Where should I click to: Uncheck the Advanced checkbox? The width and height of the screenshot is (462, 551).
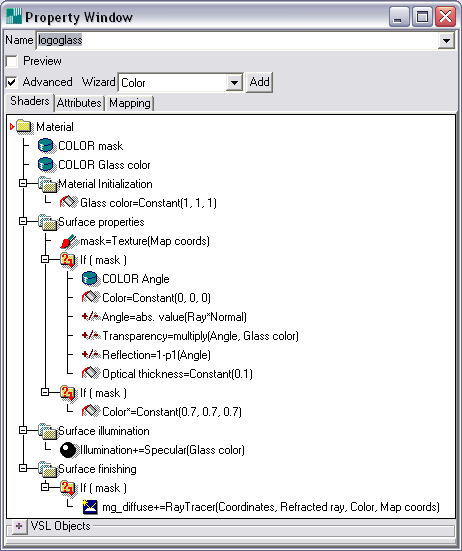(x=12, y=82)
